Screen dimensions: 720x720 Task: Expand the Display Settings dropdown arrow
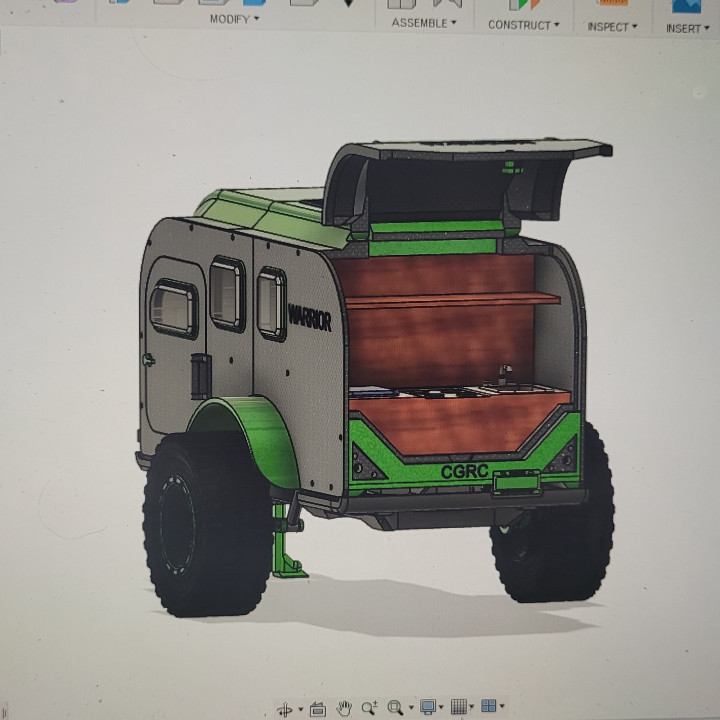441,707
